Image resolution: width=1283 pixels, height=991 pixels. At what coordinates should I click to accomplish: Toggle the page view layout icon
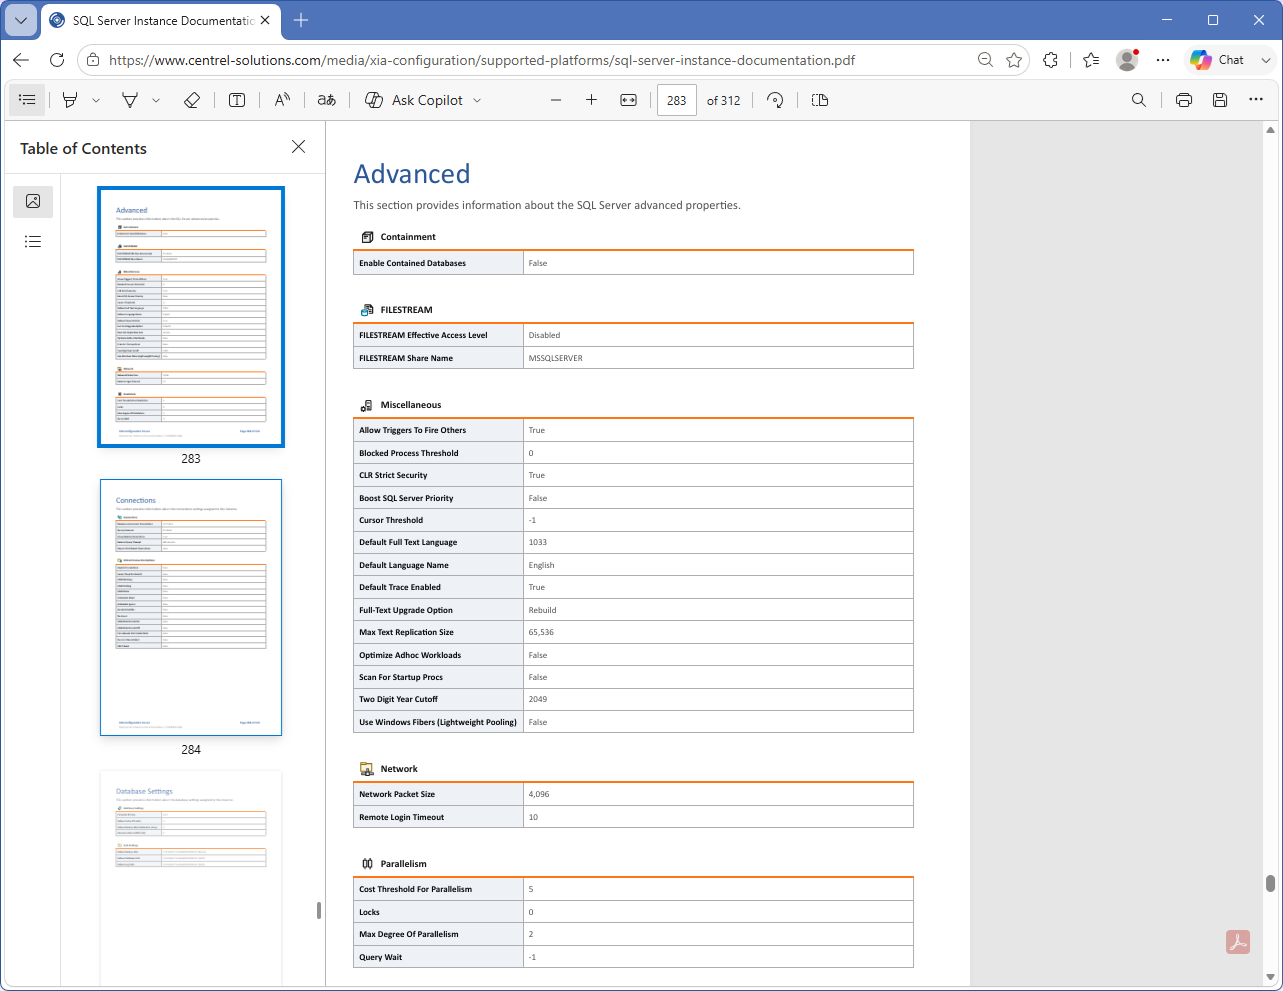(820, 100)
